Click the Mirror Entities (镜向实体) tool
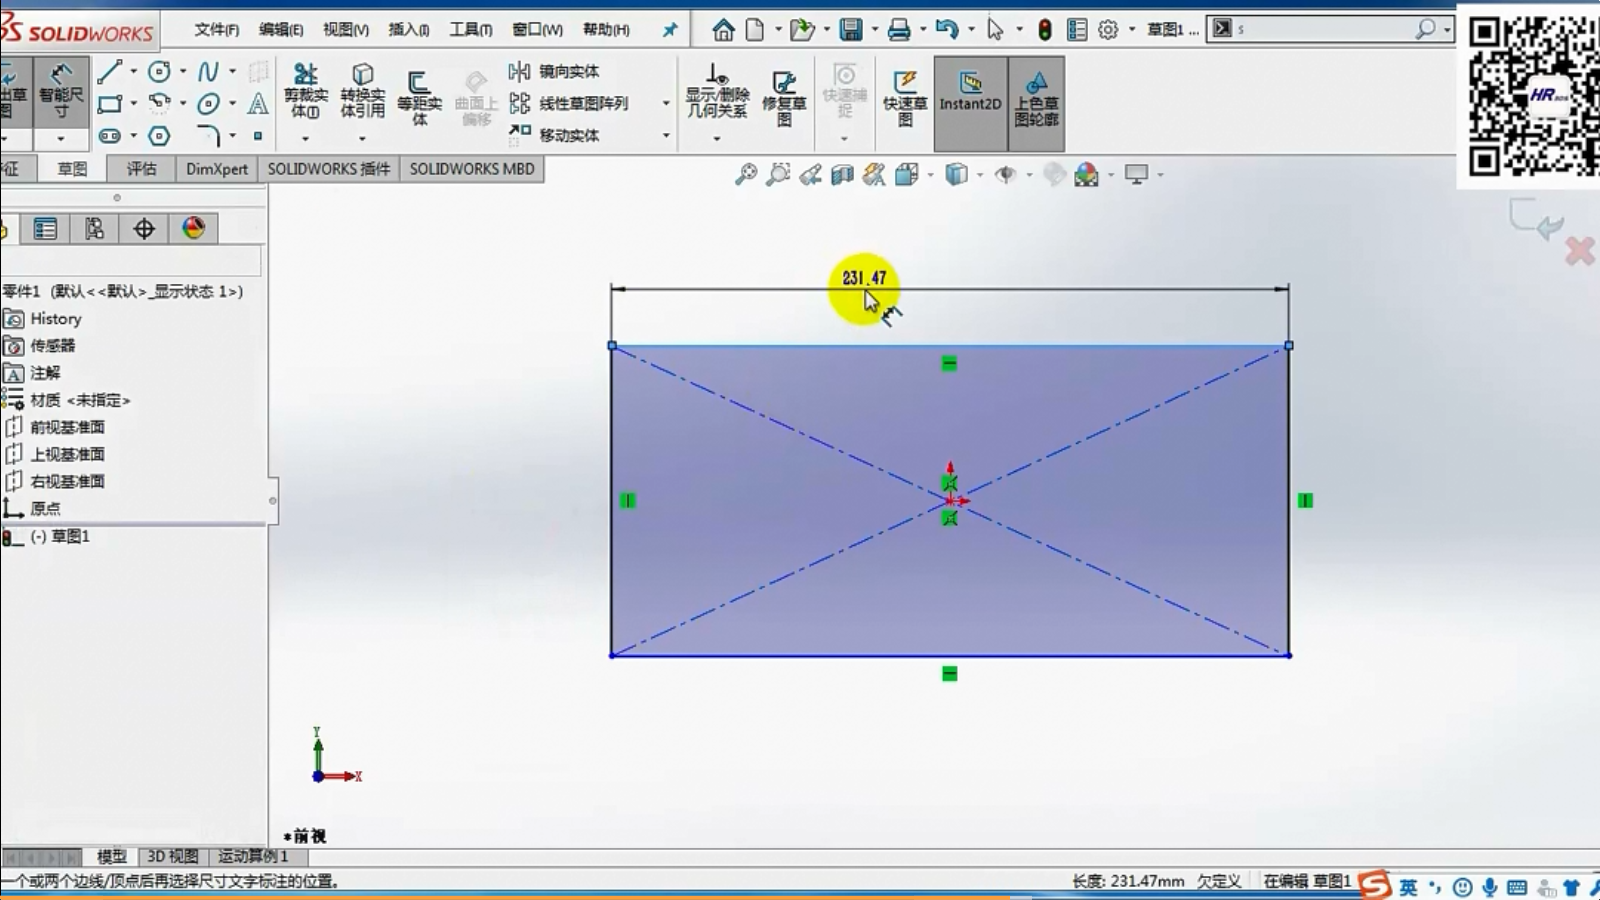1600x900 pixels. pyautogui.click(x=555, y=71)
